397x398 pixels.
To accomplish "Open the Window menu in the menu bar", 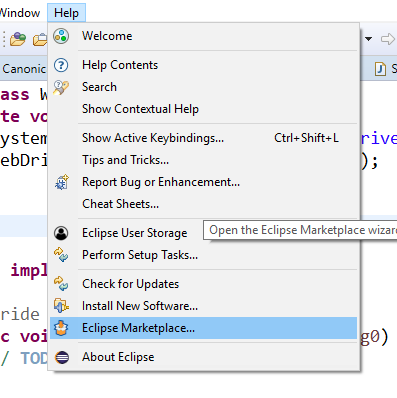I will [x=20, y=13].
